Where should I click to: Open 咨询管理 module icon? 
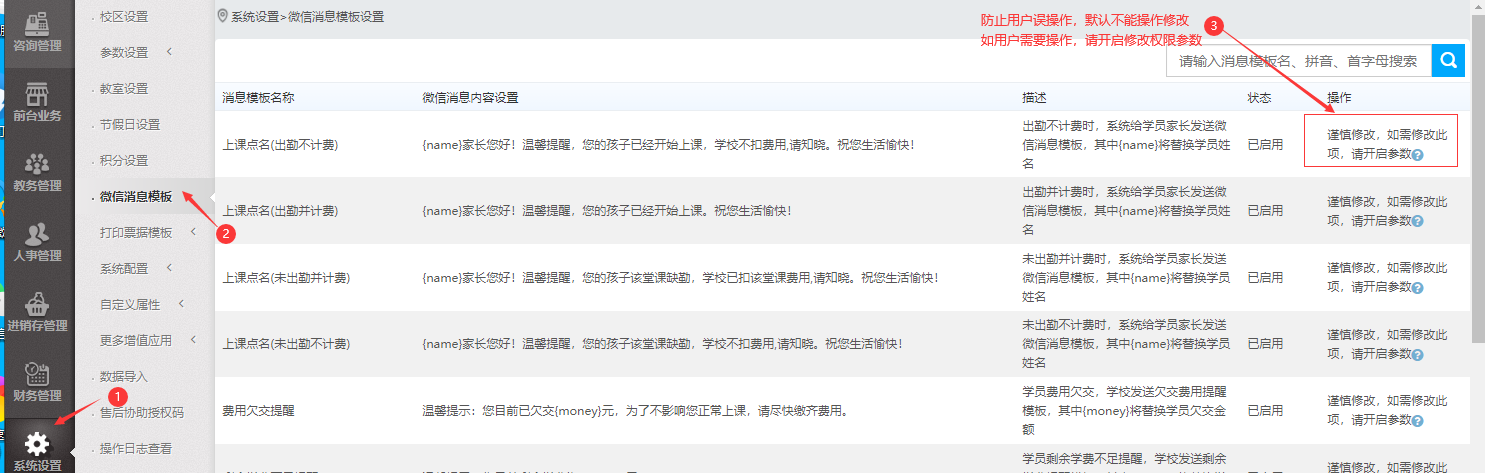[x=37, y=22]
